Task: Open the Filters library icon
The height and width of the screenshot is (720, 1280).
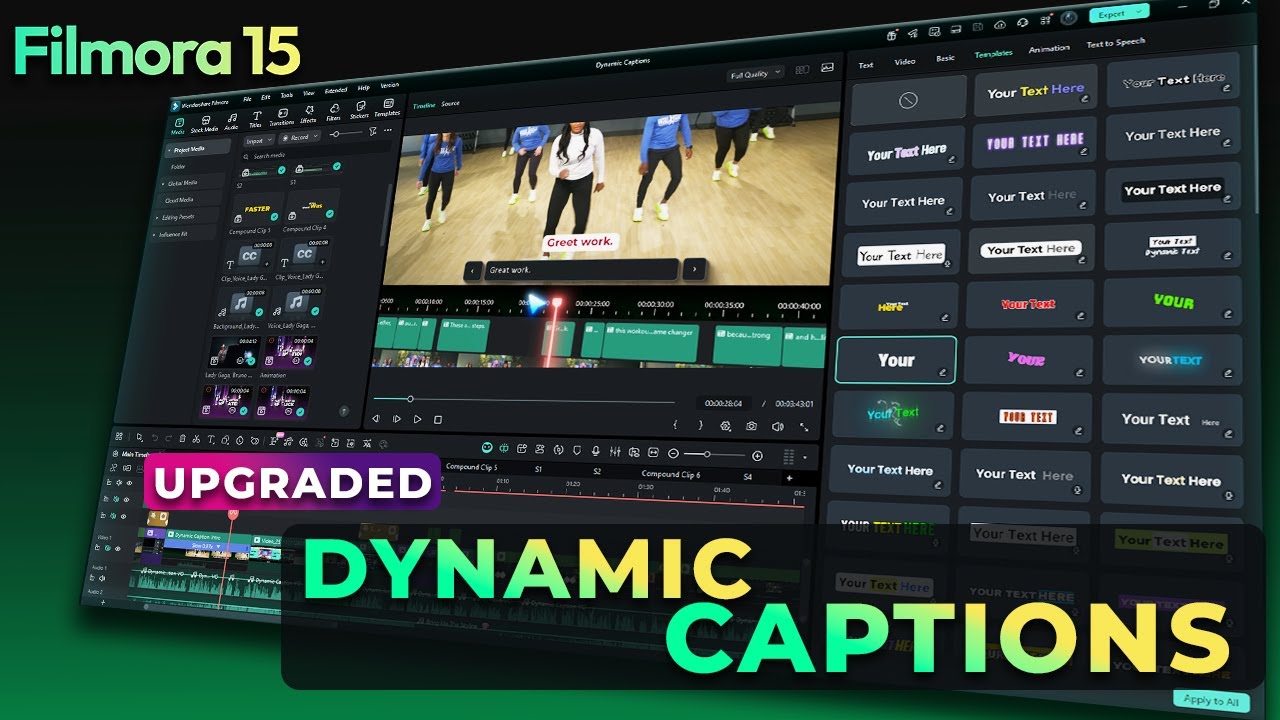Action: (335, 108)
